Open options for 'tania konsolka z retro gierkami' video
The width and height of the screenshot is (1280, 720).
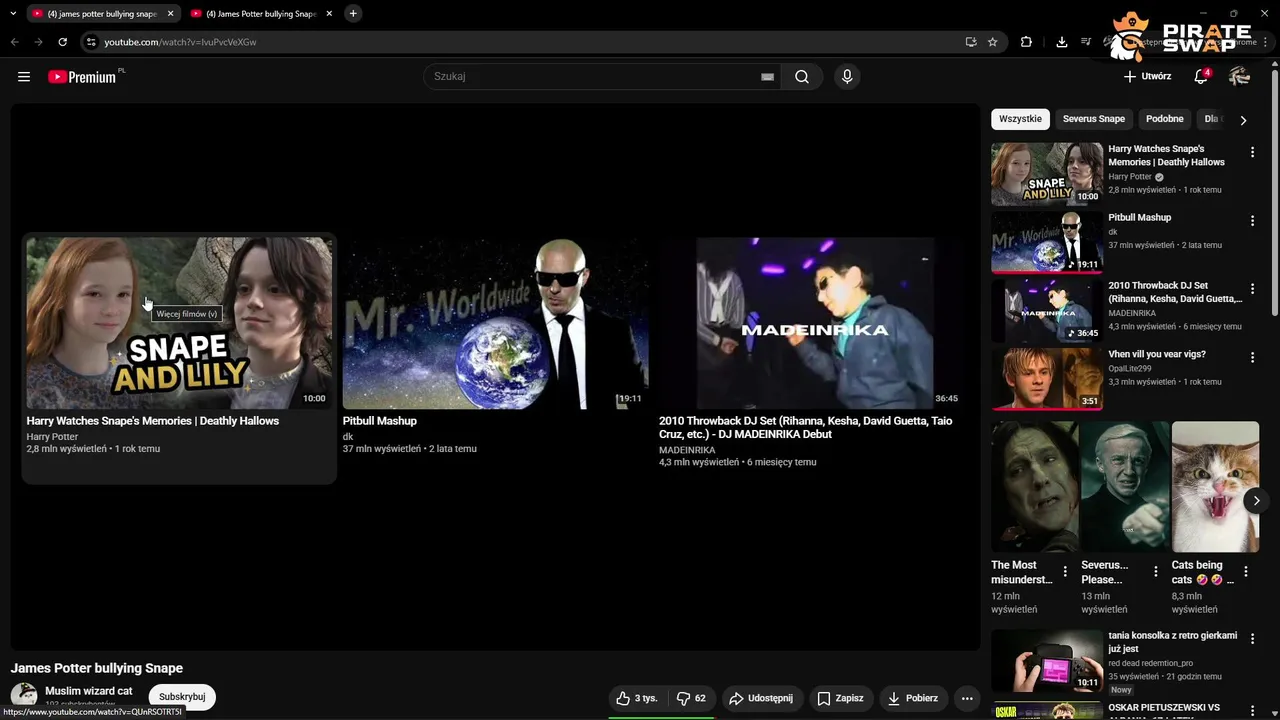[x=1252, y=638]
